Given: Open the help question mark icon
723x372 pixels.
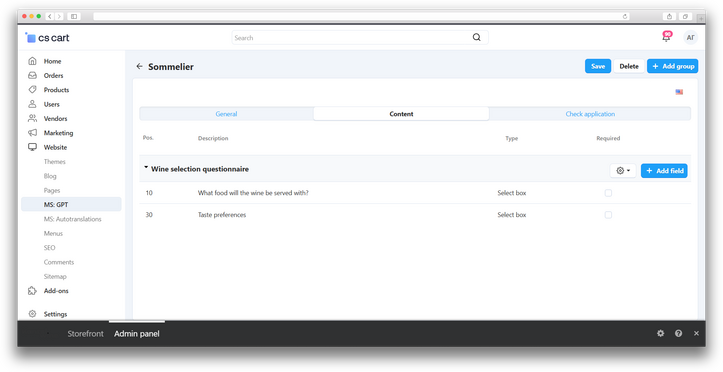Looking at the screenshot, I should 678,333.
